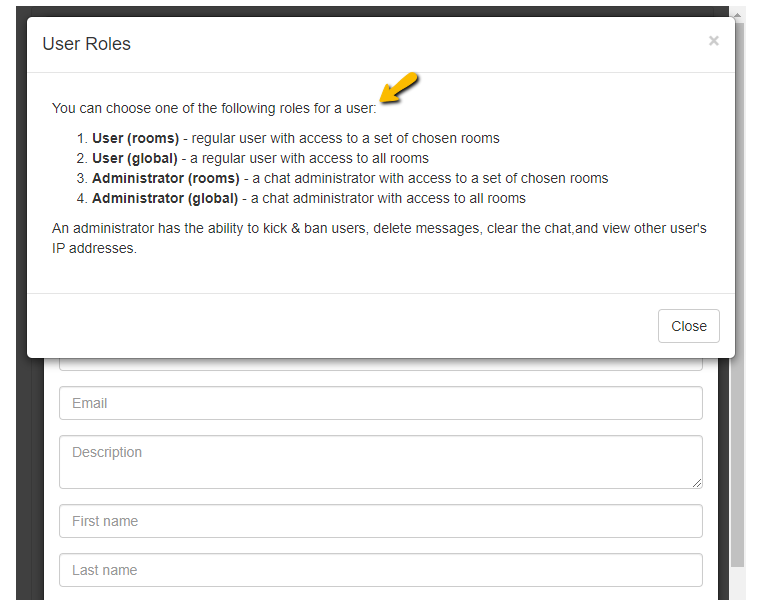Click the "User Roles" dialog title
The height and width of the screenshot is (600, 757).
86,44
